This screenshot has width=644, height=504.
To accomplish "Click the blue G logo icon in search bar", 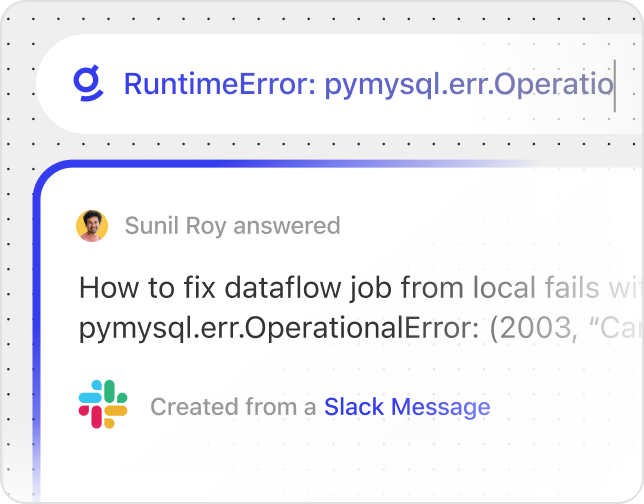I will [88, 83].
